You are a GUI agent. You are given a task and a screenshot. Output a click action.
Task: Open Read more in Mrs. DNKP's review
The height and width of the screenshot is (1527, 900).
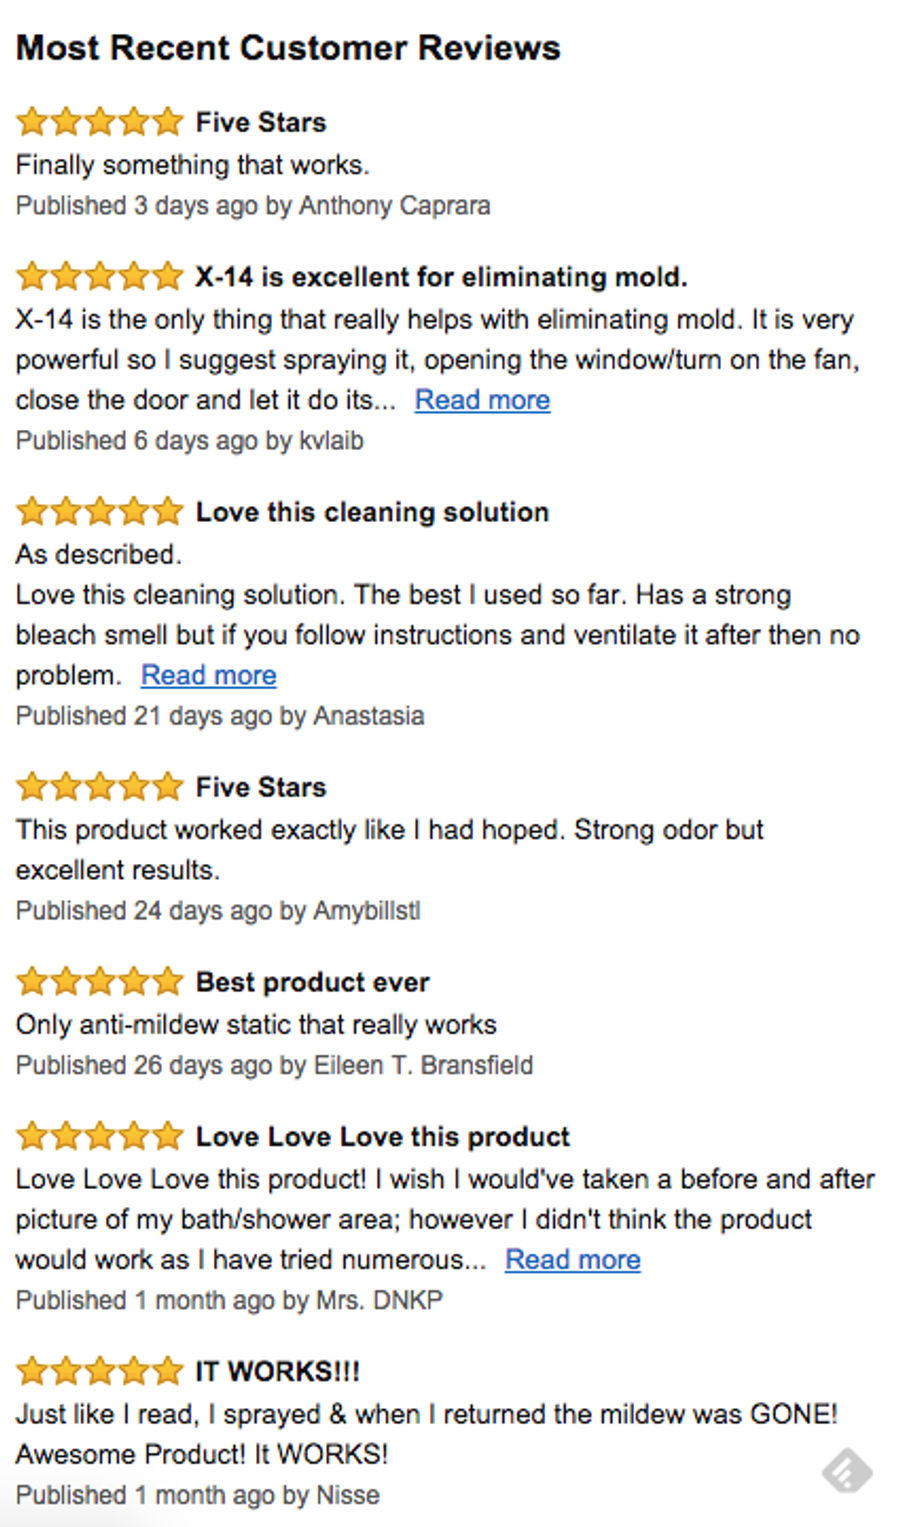[x=572, y=1260]
